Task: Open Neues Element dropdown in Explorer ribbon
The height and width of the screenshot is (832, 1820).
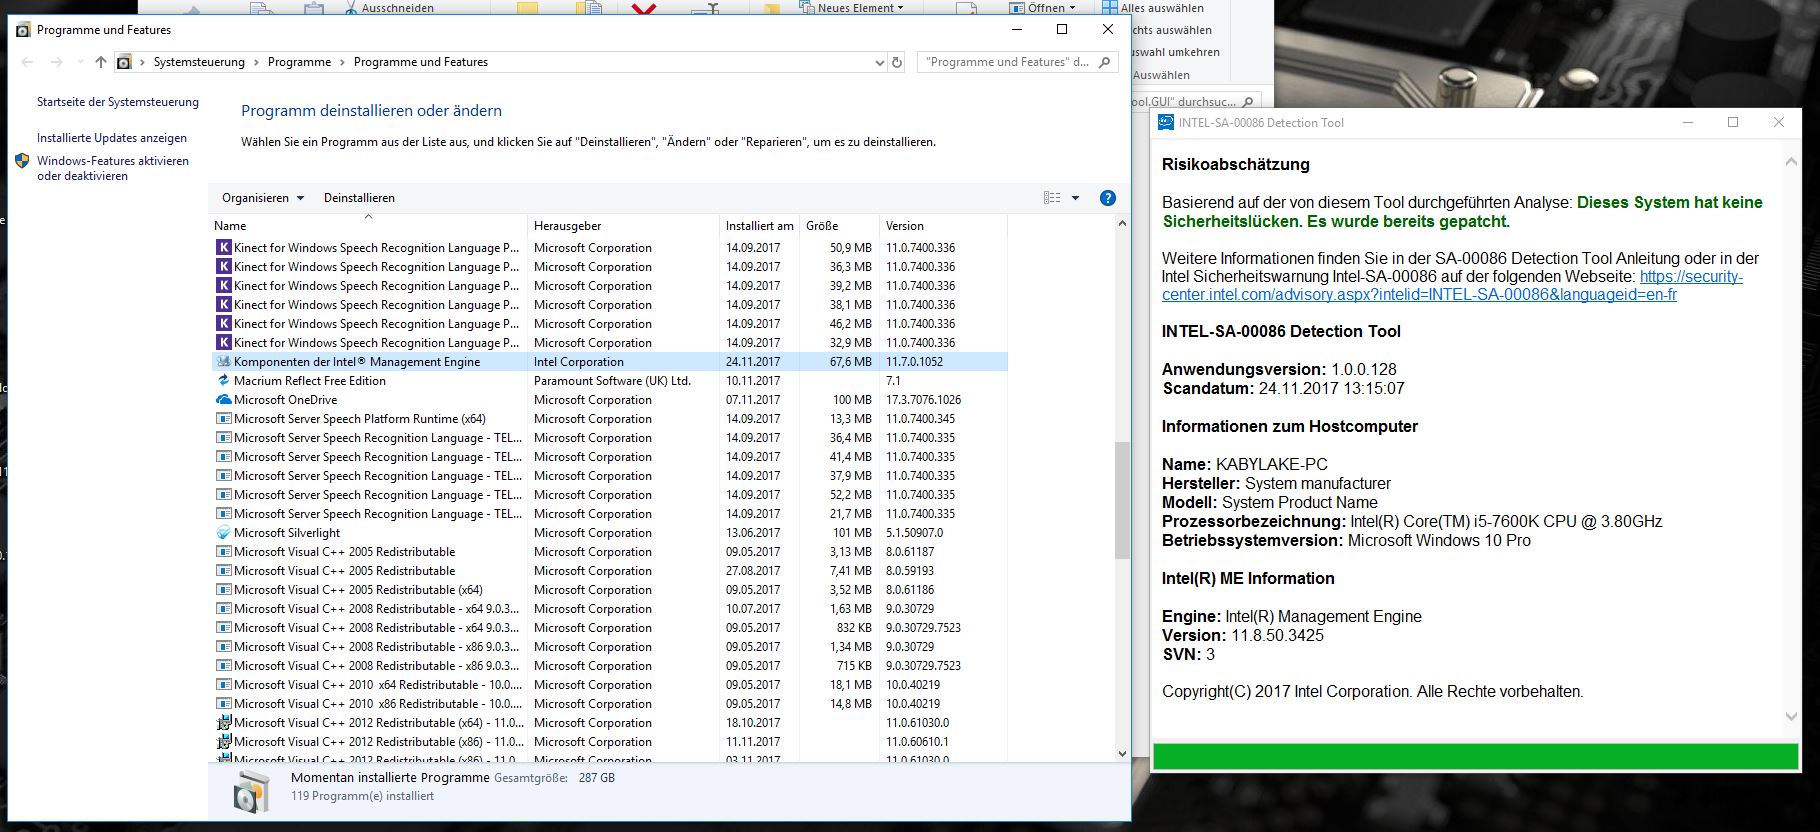Action: 853,8
